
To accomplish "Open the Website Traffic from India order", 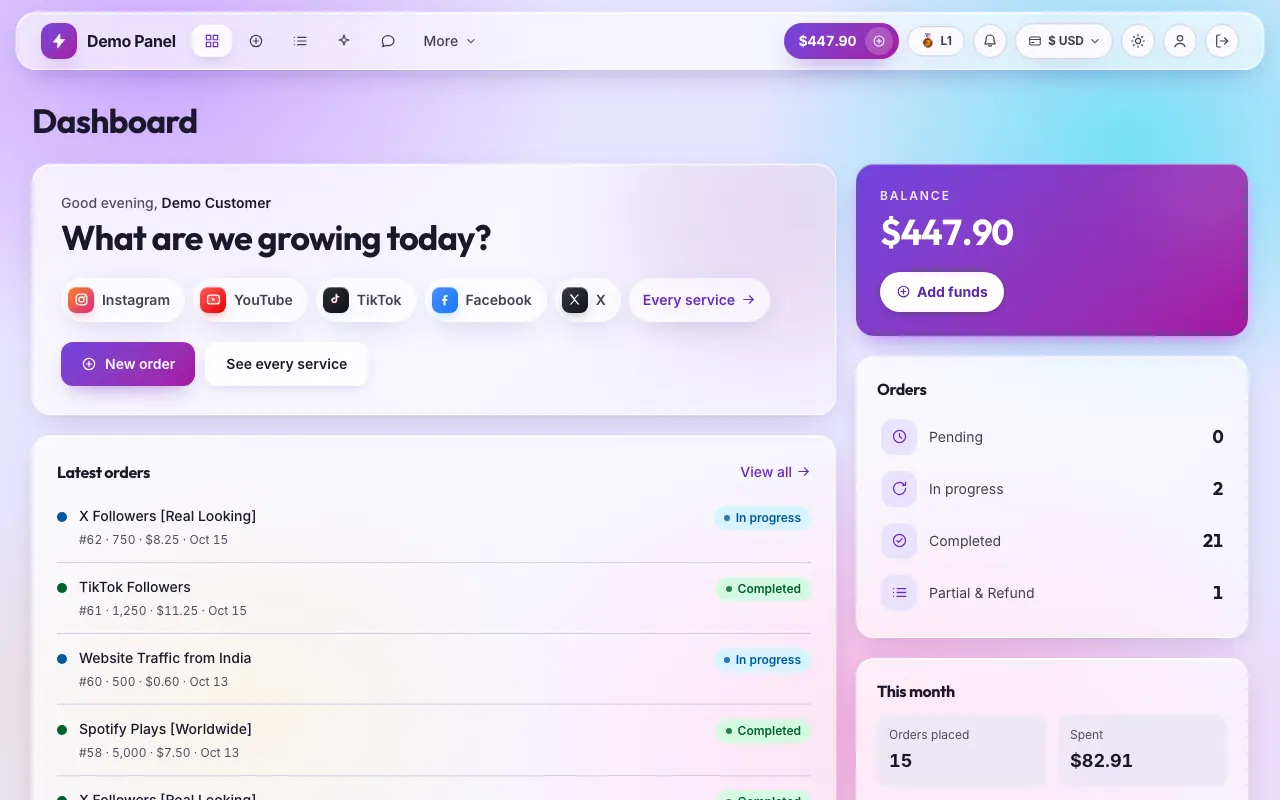I will tap(434, 669).
